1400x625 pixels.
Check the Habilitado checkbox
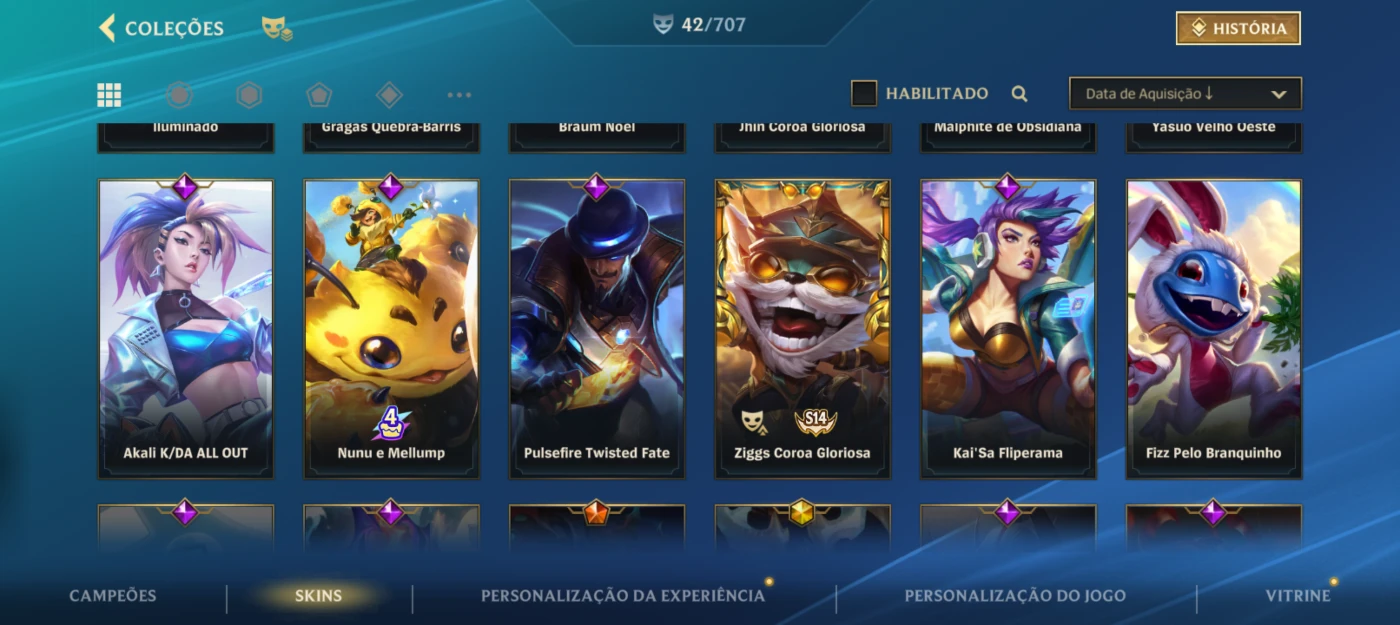click(864, 93)
